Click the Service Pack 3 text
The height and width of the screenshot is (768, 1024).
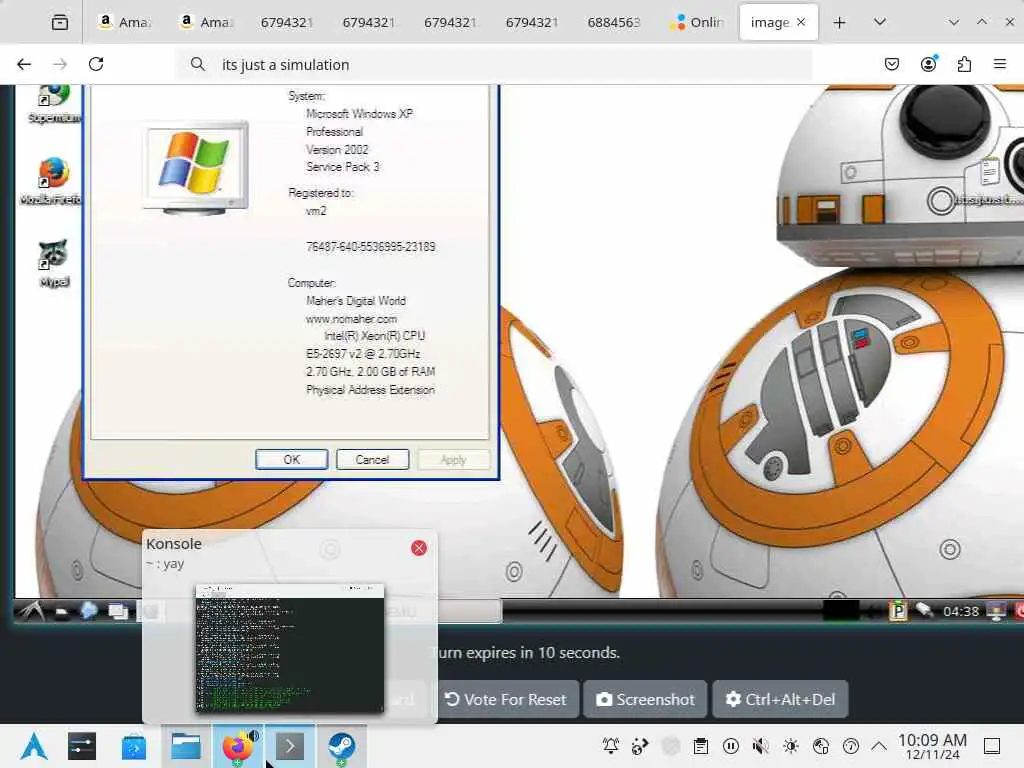click(343, 167)
